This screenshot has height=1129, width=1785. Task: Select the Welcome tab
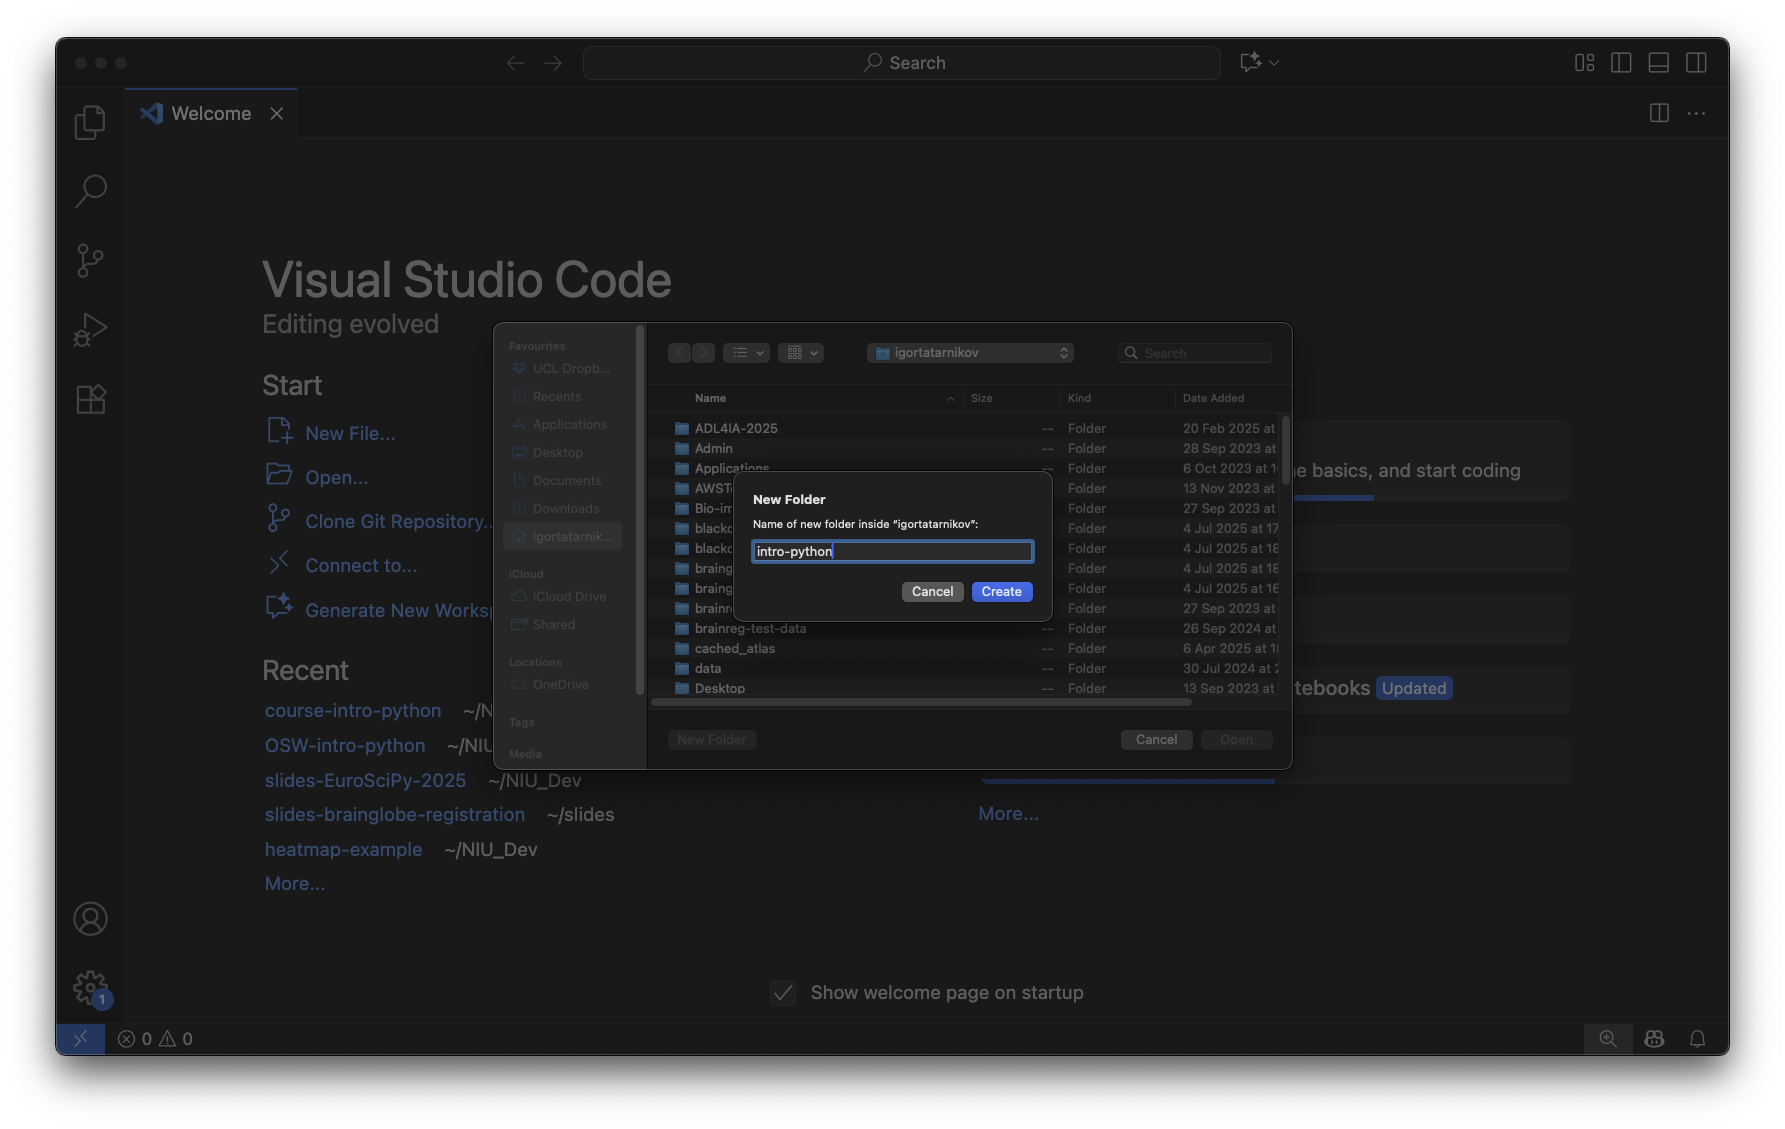click(x=211, y=114)
